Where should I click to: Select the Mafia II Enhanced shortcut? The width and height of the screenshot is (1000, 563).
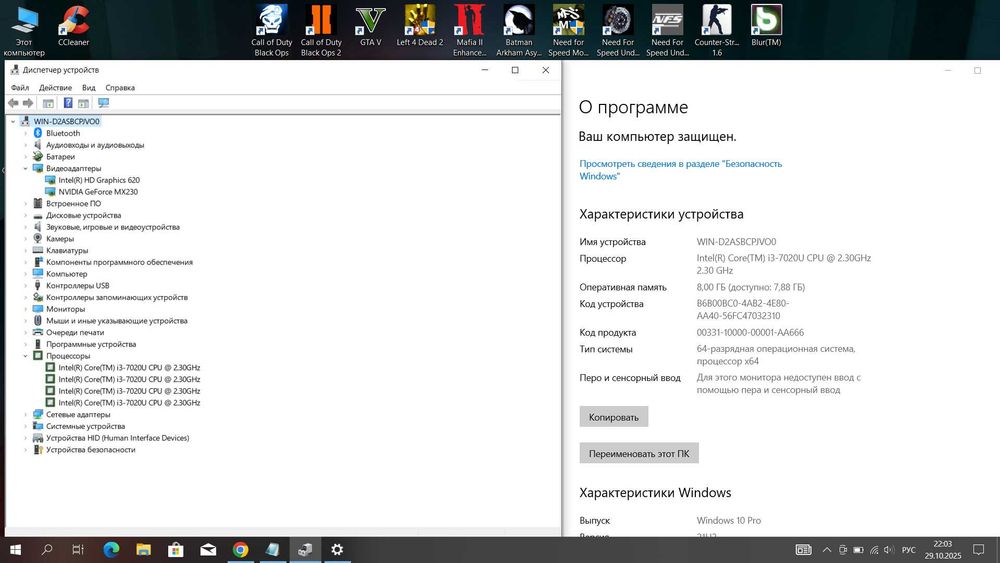click(x=469, y=30)
